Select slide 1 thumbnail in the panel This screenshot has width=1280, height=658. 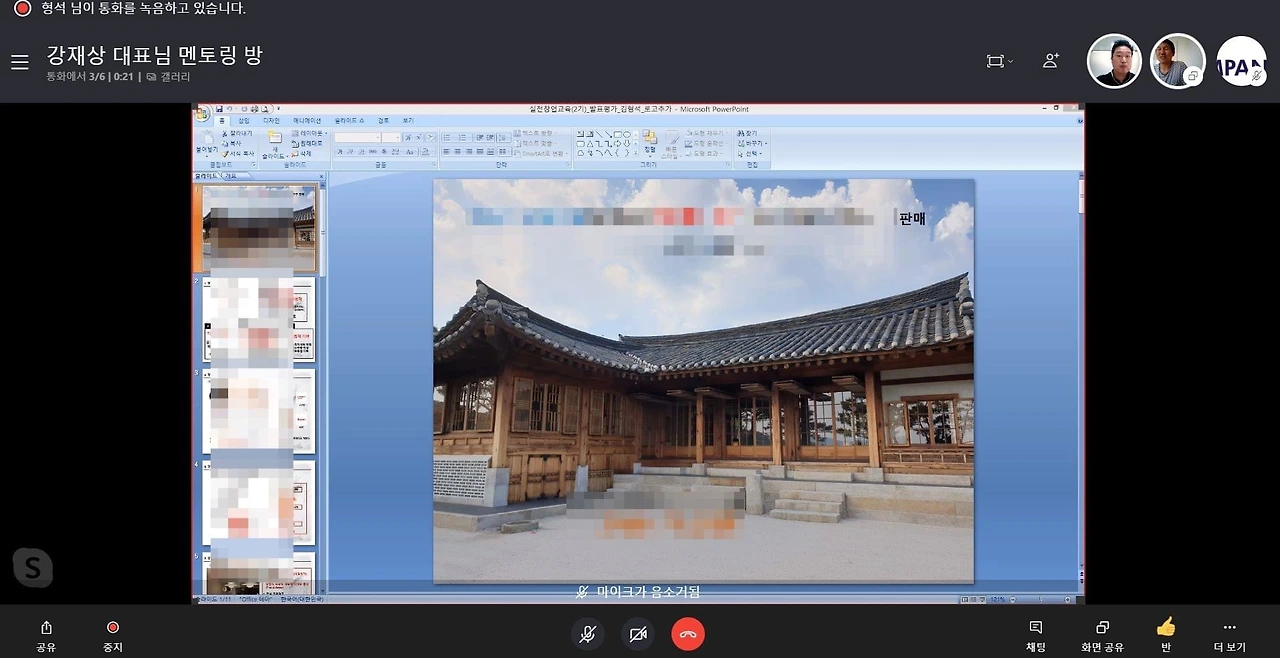259,228
